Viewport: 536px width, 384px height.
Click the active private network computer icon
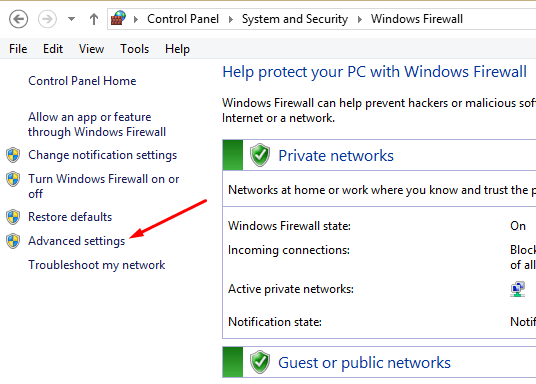pos(518,289)
